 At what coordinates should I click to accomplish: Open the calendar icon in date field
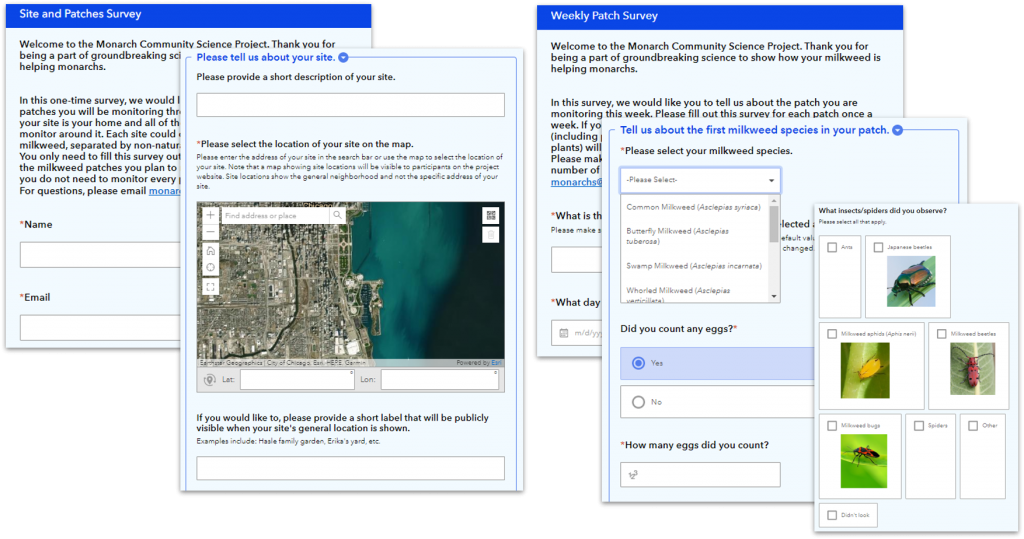(564, 333)
